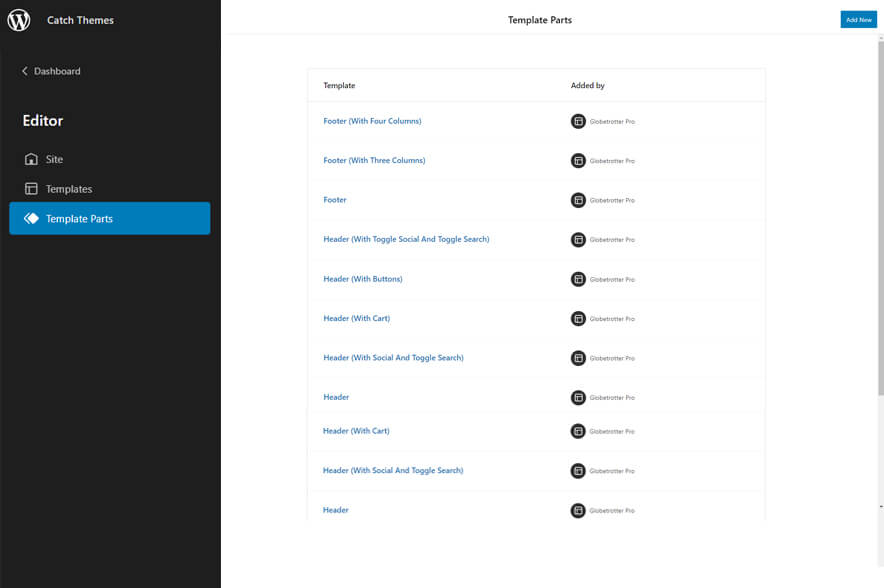Select the Templates icon in the sidebar
The height and width of the screenshot is (588, 884).
(x=33, y=188)
